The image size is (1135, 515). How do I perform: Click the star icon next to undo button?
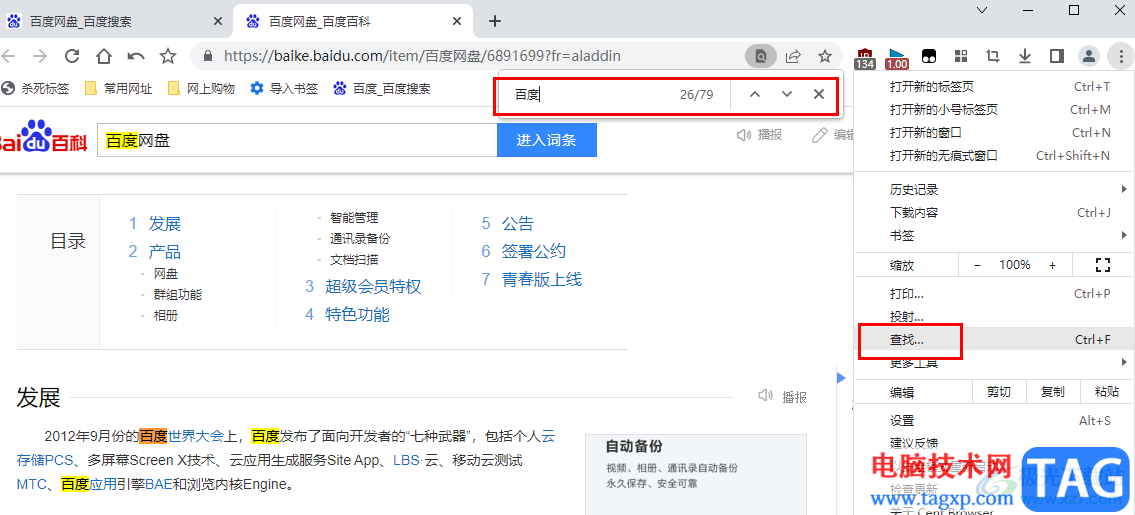click(168, 56)
